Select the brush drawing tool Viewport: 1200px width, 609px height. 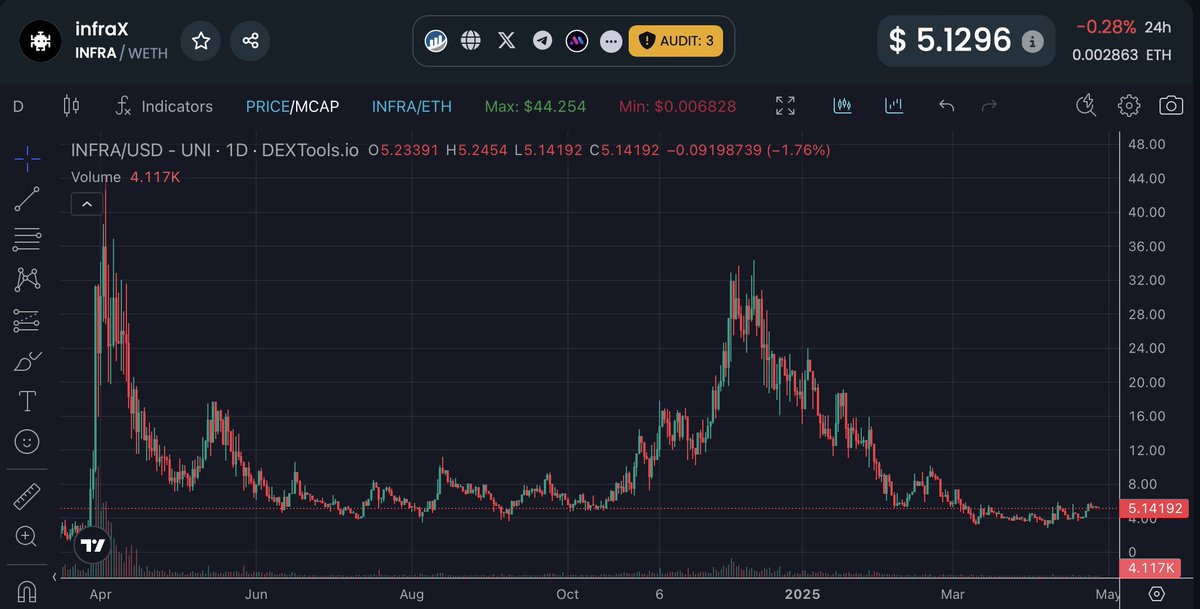(x=27, y=361)
